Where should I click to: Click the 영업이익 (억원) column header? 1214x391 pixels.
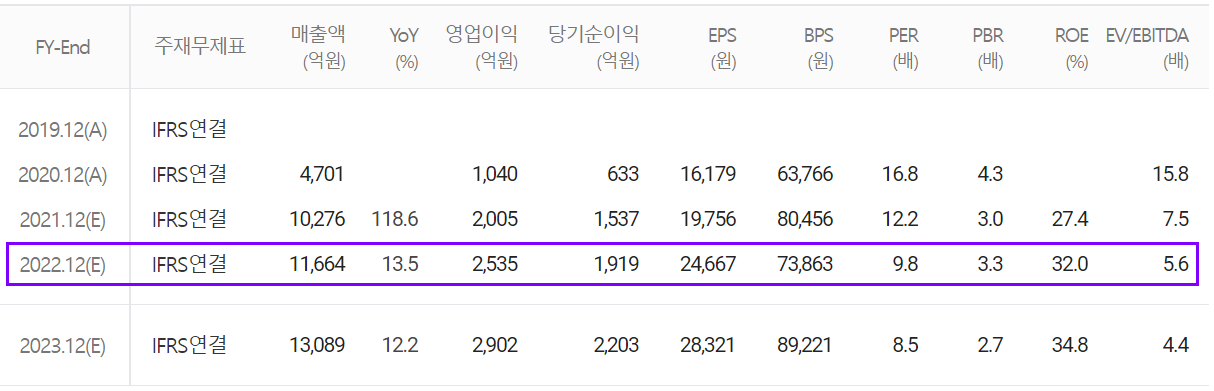[x=482, y=47]
